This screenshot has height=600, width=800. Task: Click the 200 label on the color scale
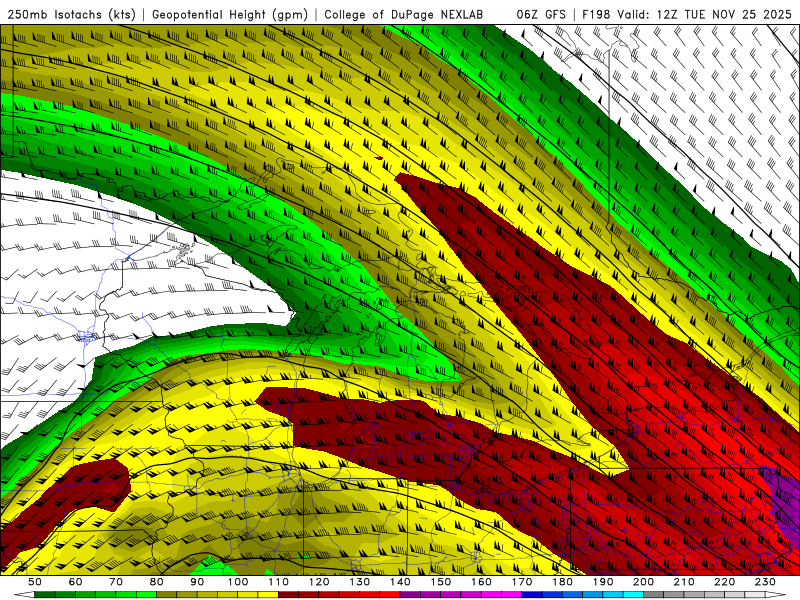point(643,582)
